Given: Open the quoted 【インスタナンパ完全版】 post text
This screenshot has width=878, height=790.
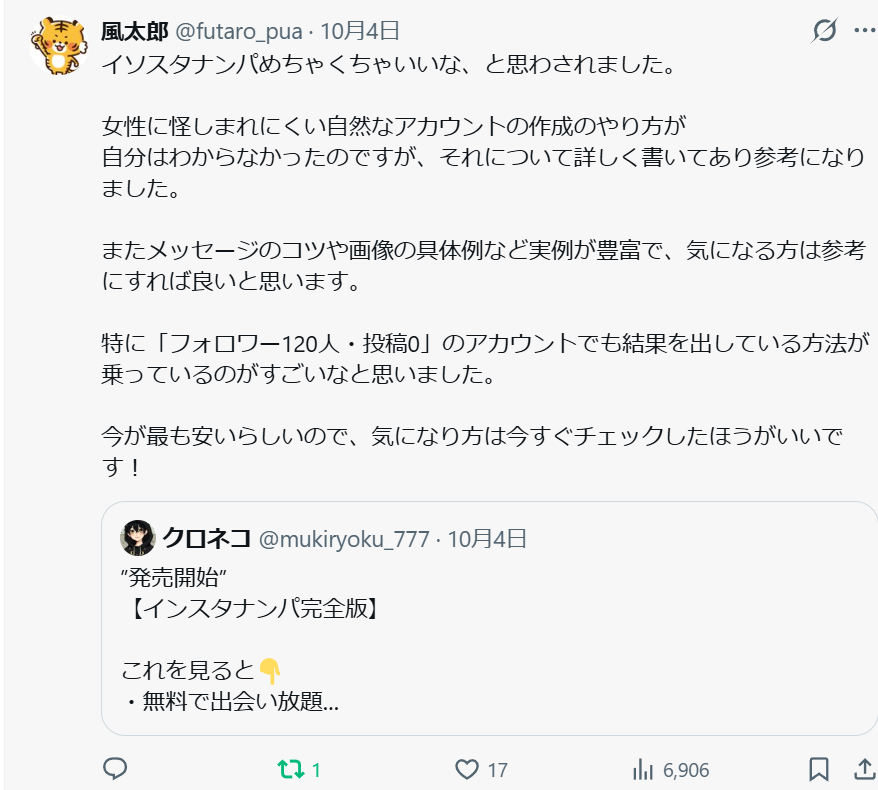Looking at the screenshot, I should [255, 607].
